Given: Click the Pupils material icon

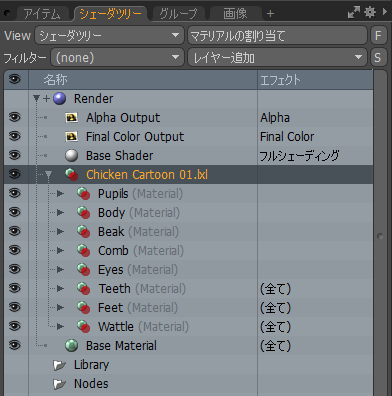Looking at the screenshot, I should [x=83, y=193].
